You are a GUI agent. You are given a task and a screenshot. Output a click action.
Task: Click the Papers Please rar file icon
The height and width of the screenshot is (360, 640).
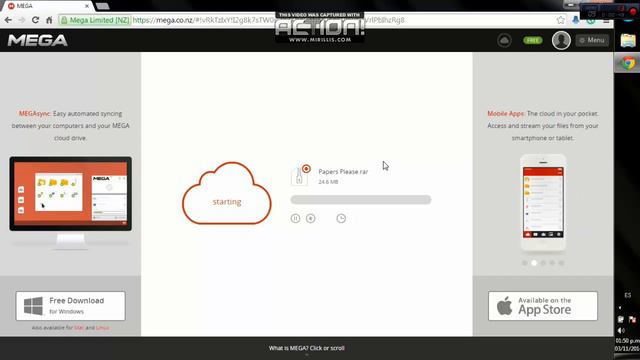300,175
